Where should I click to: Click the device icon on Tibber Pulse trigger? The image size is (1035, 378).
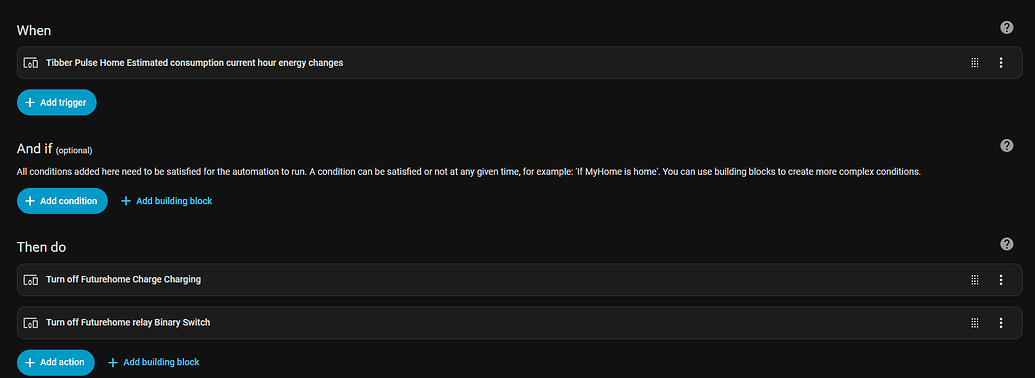(31, 63)
